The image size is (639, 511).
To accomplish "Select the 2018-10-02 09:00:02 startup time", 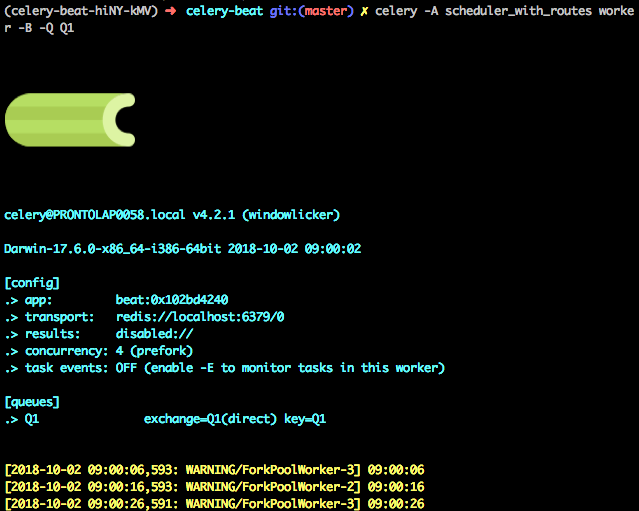I will click(x=294, y=249).
